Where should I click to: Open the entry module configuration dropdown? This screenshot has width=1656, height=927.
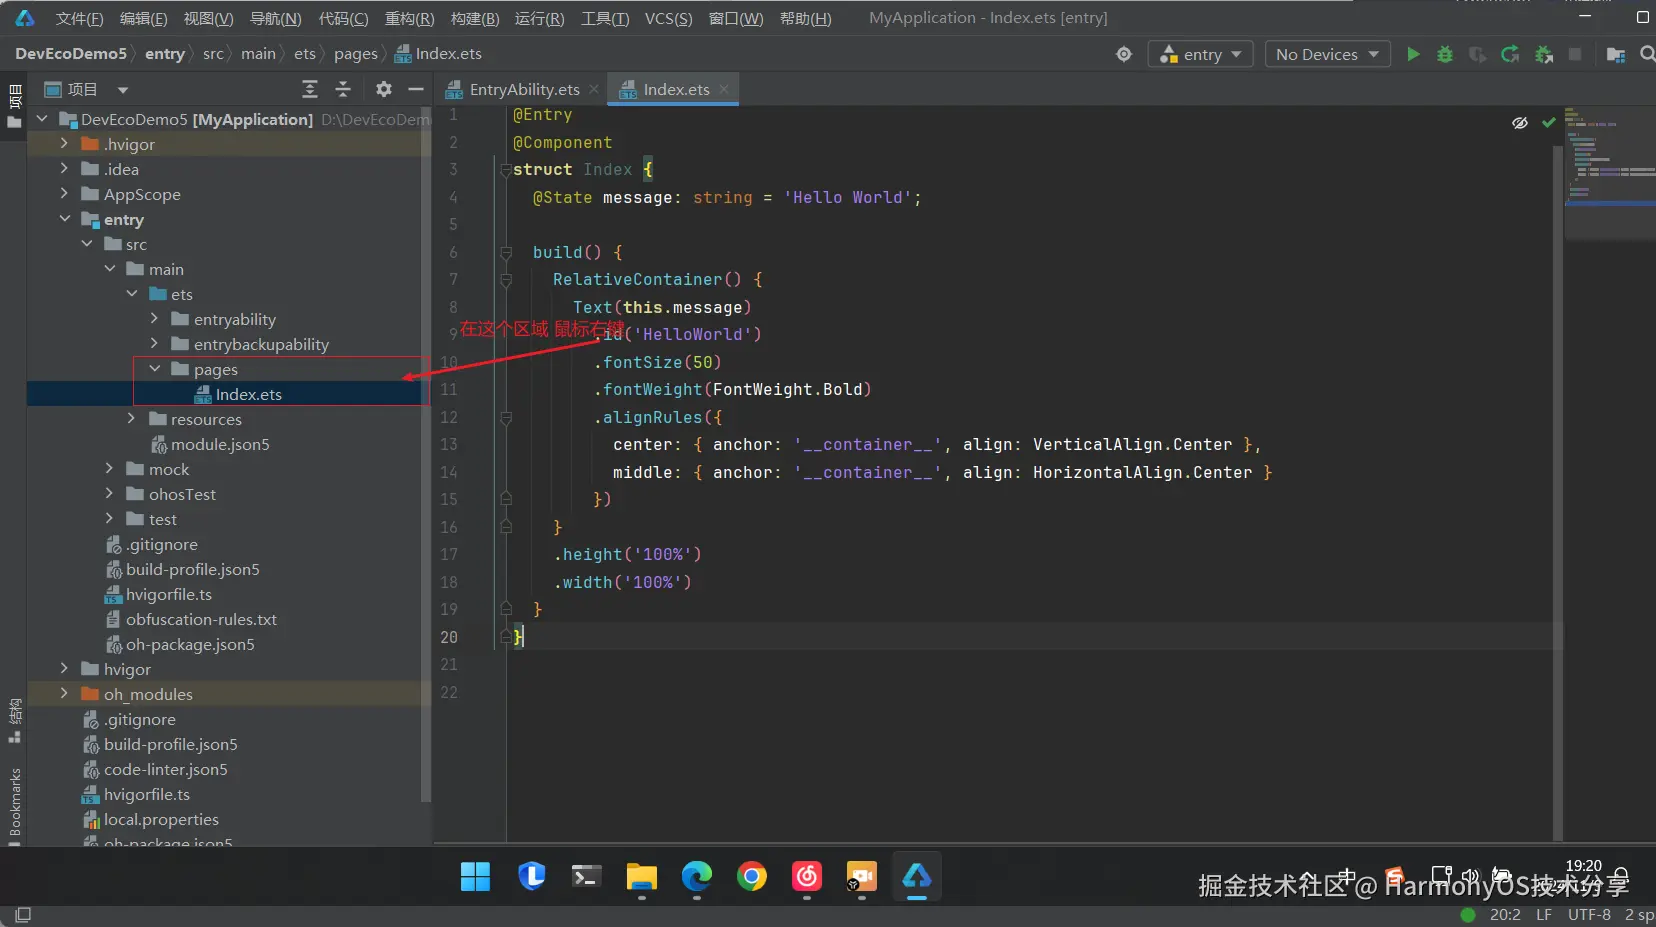pyautogui.click(x=1200, y=54)
